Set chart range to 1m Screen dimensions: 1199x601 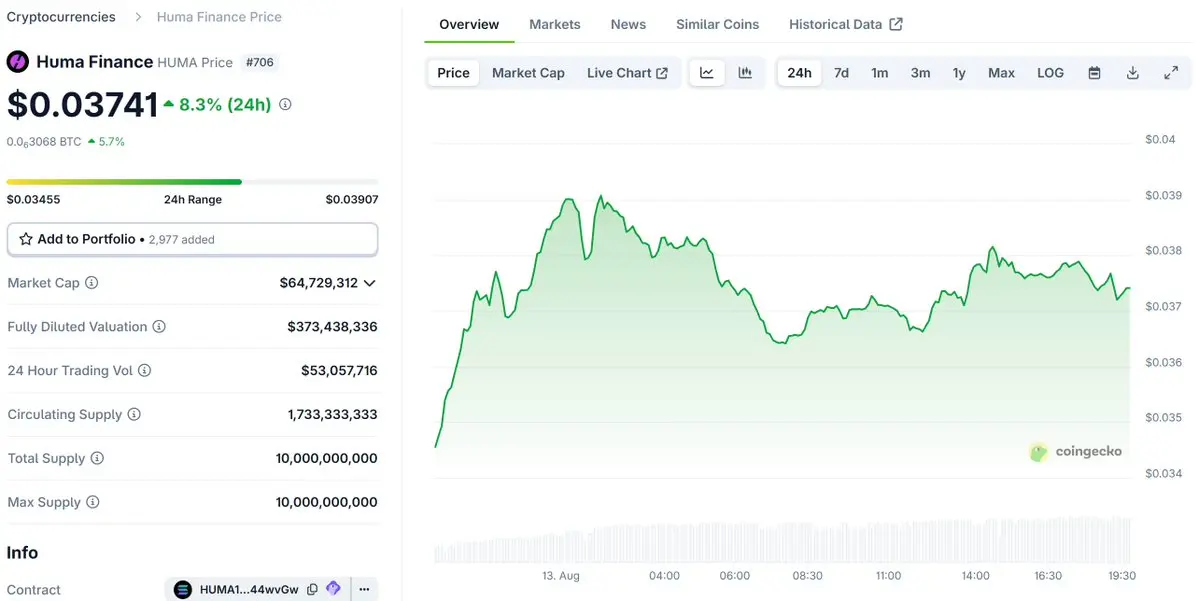point(879,73)
